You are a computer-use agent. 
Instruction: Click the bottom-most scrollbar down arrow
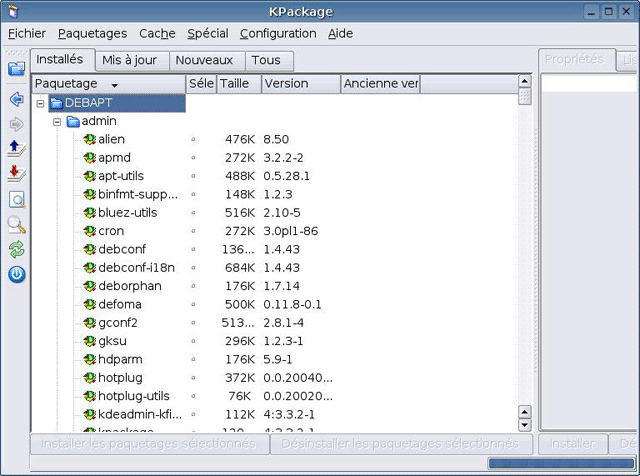point(524,425)
